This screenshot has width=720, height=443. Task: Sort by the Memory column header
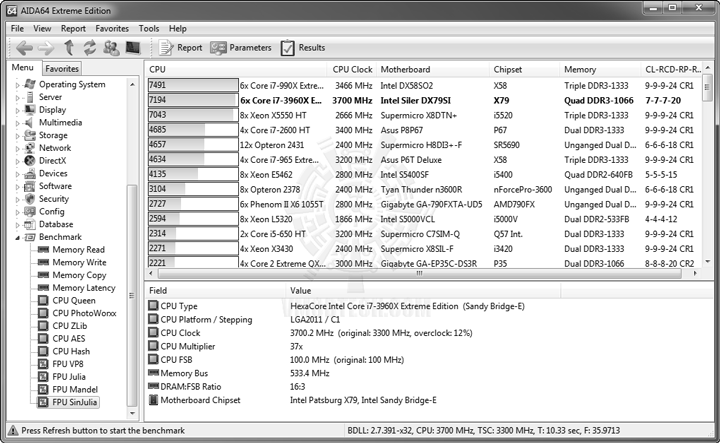[x=600, y=69]
